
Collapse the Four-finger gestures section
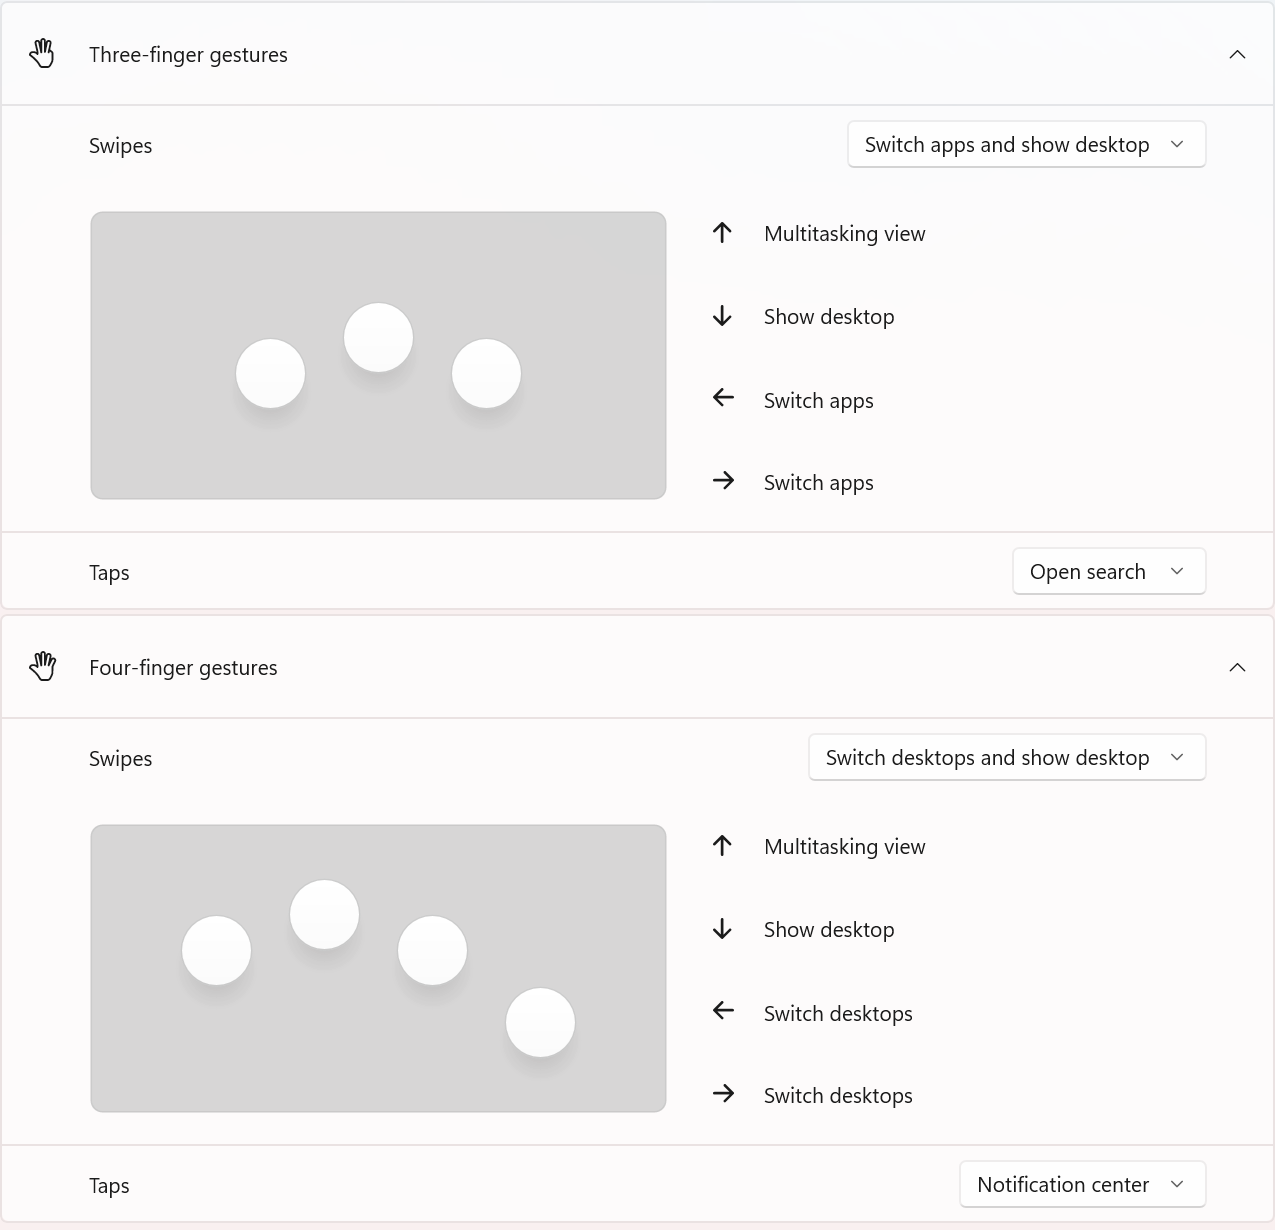1237,668
